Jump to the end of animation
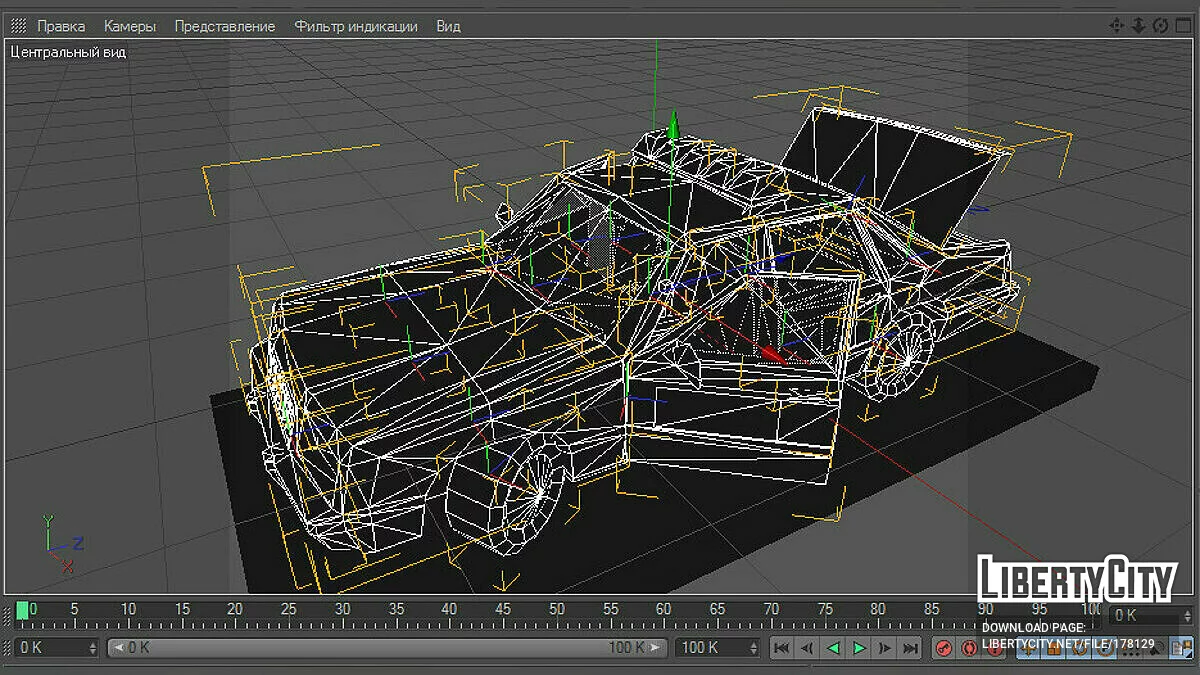Image resolution: width=1200 pixels, height=675 pixels. tap(910, 648)
